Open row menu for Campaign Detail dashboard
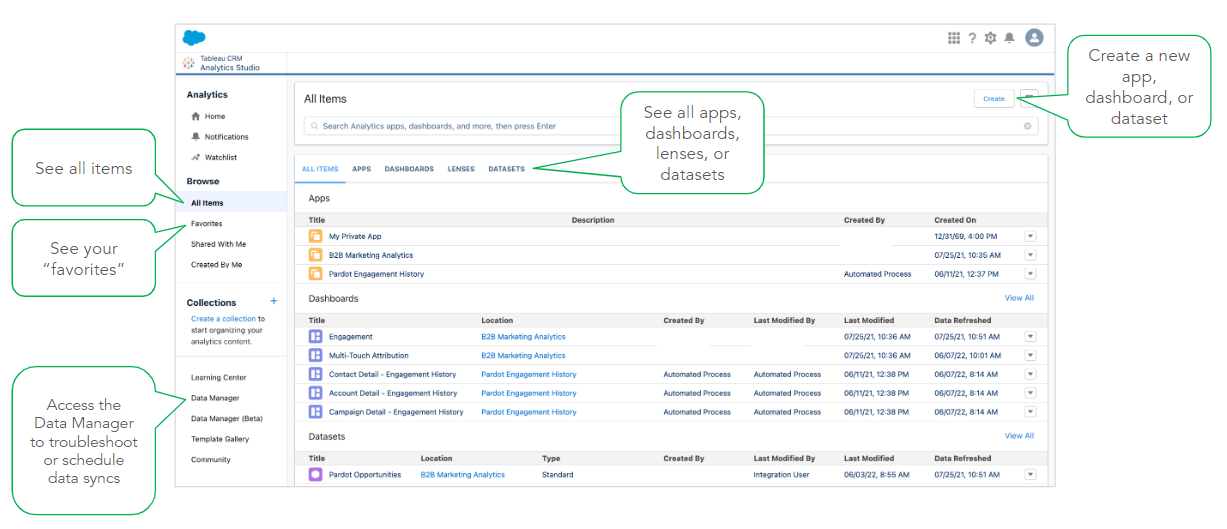 click(1030, 412)
